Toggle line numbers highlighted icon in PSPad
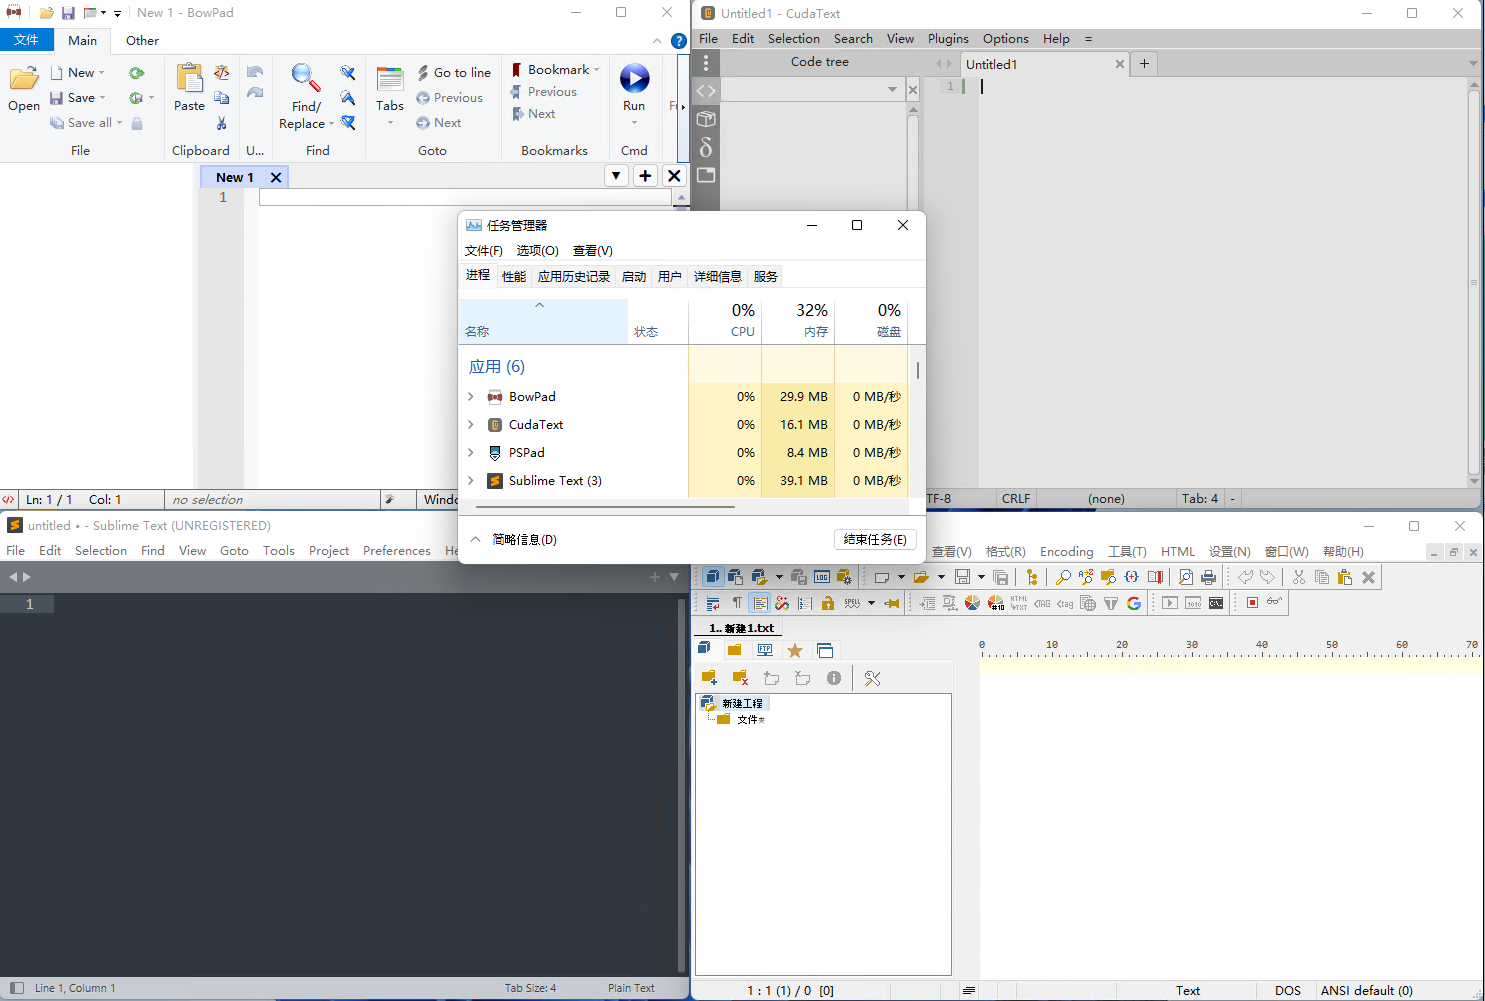 point(760,603)
